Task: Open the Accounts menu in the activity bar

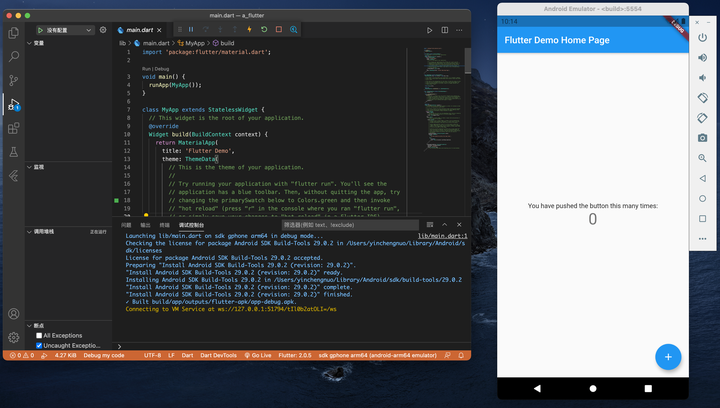Action: coord(14,314)
